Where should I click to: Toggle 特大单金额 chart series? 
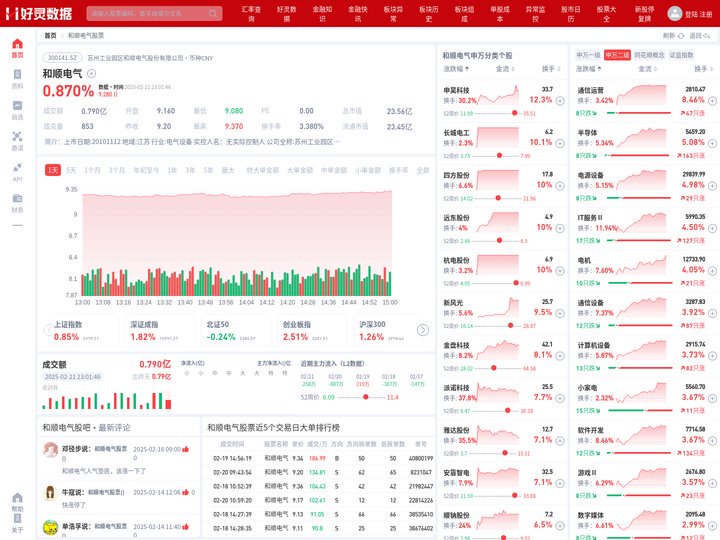(263, 170)
